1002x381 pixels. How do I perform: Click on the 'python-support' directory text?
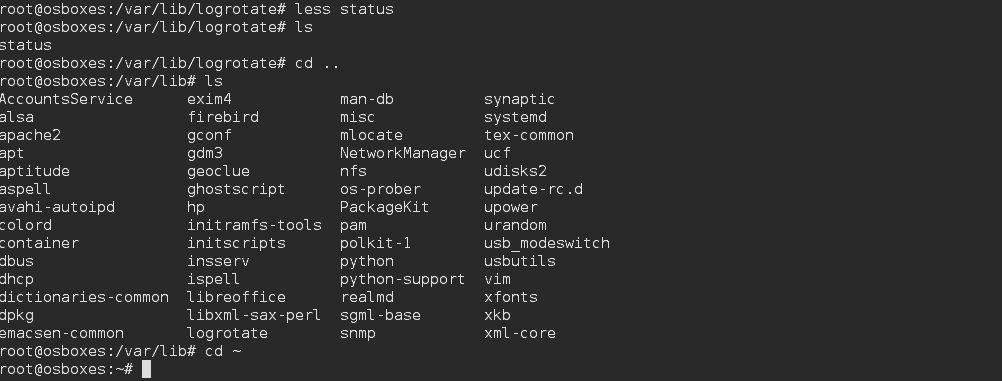click(x=403, y=279)
